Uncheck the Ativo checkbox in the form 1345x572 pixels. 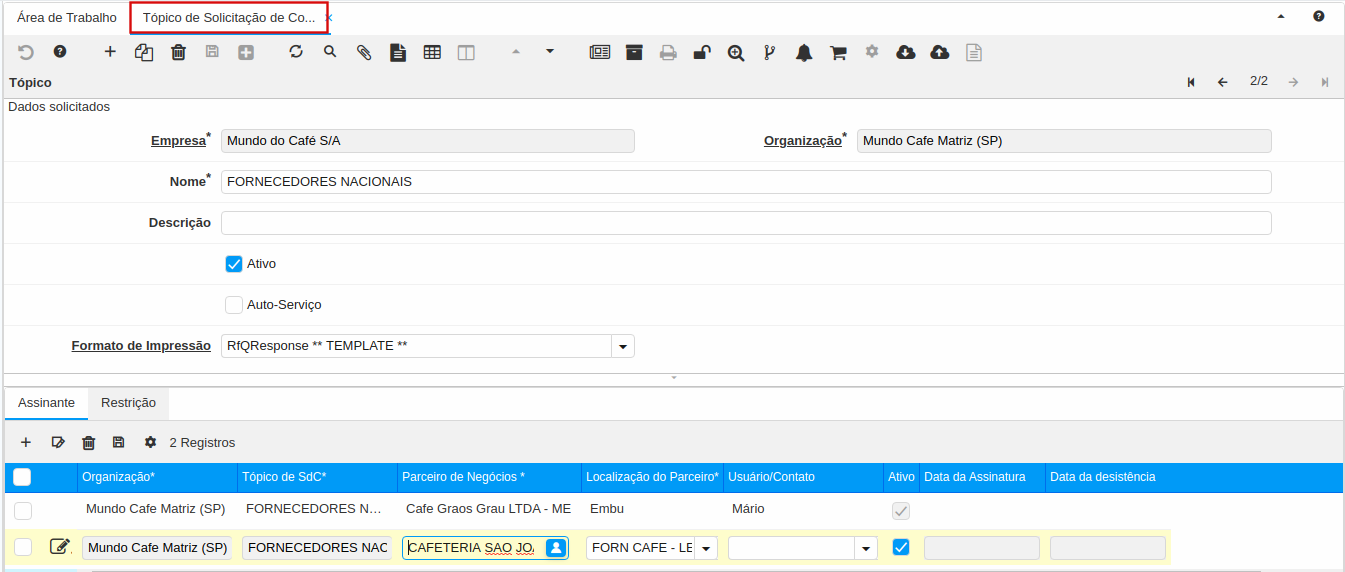[234, 264]
